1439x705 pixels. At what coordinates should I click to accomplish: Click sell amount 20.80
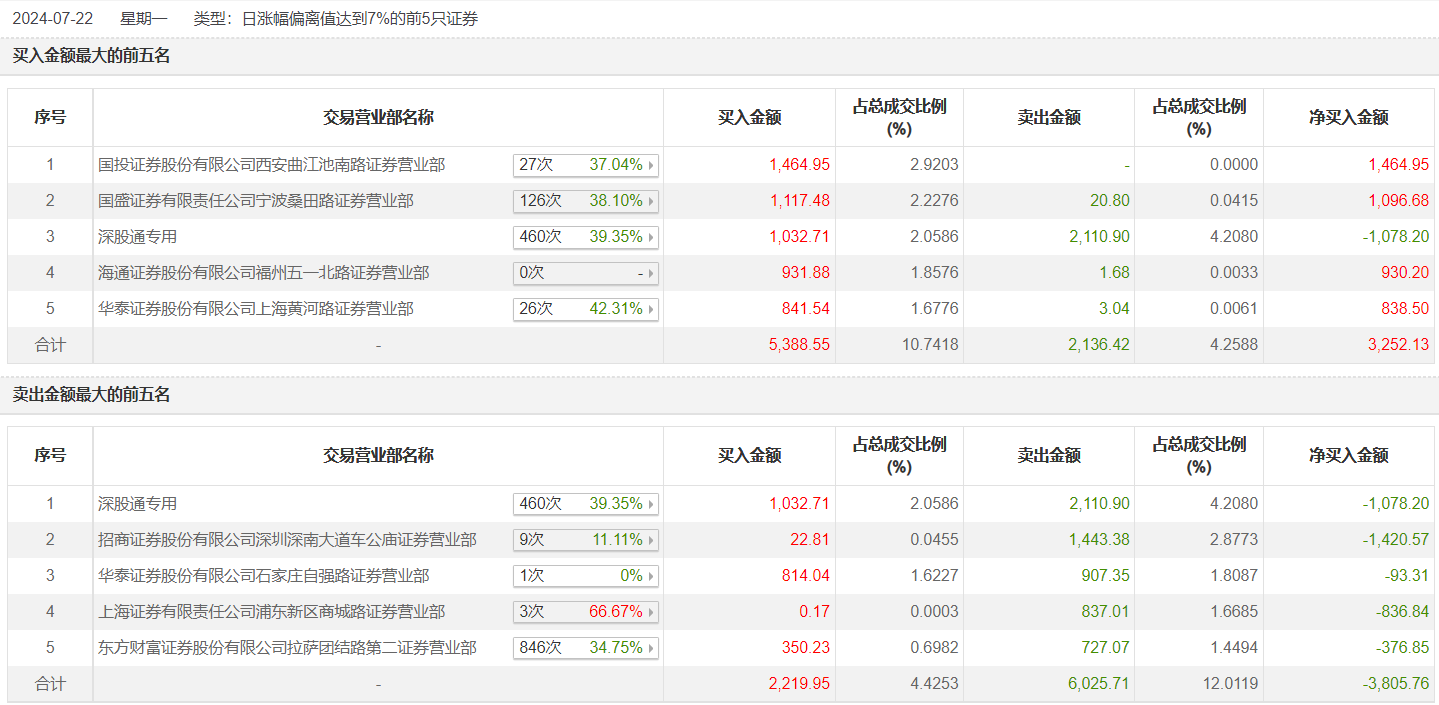click(x=1111, y=201)
